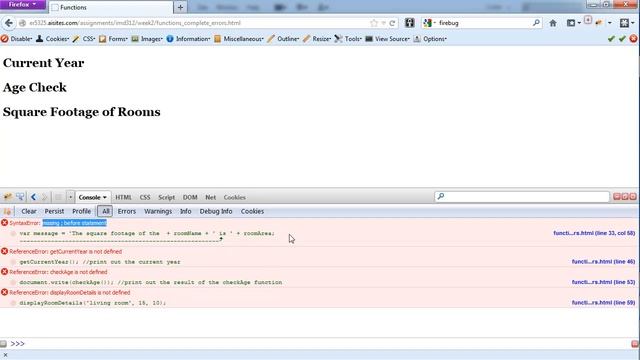Image resolution: width=640 pixels, height=360 pixels.
Task: Switch to the Firebug DOM tab
Action: point(190,197)
